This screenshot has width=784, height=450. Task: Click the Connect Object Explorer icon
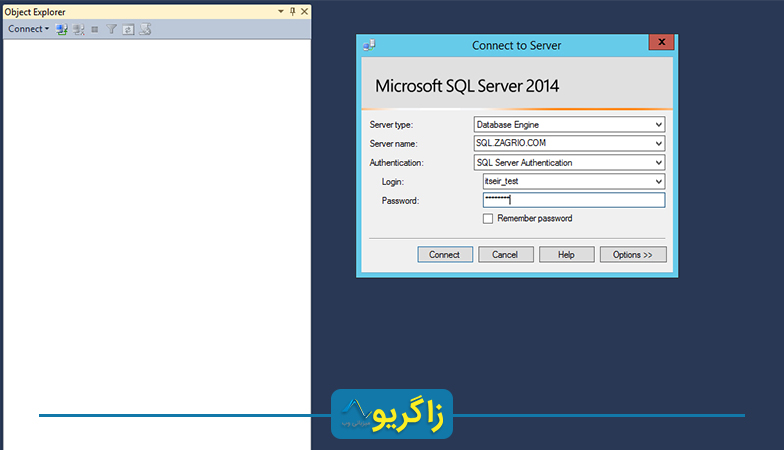[x=62, y=30]
